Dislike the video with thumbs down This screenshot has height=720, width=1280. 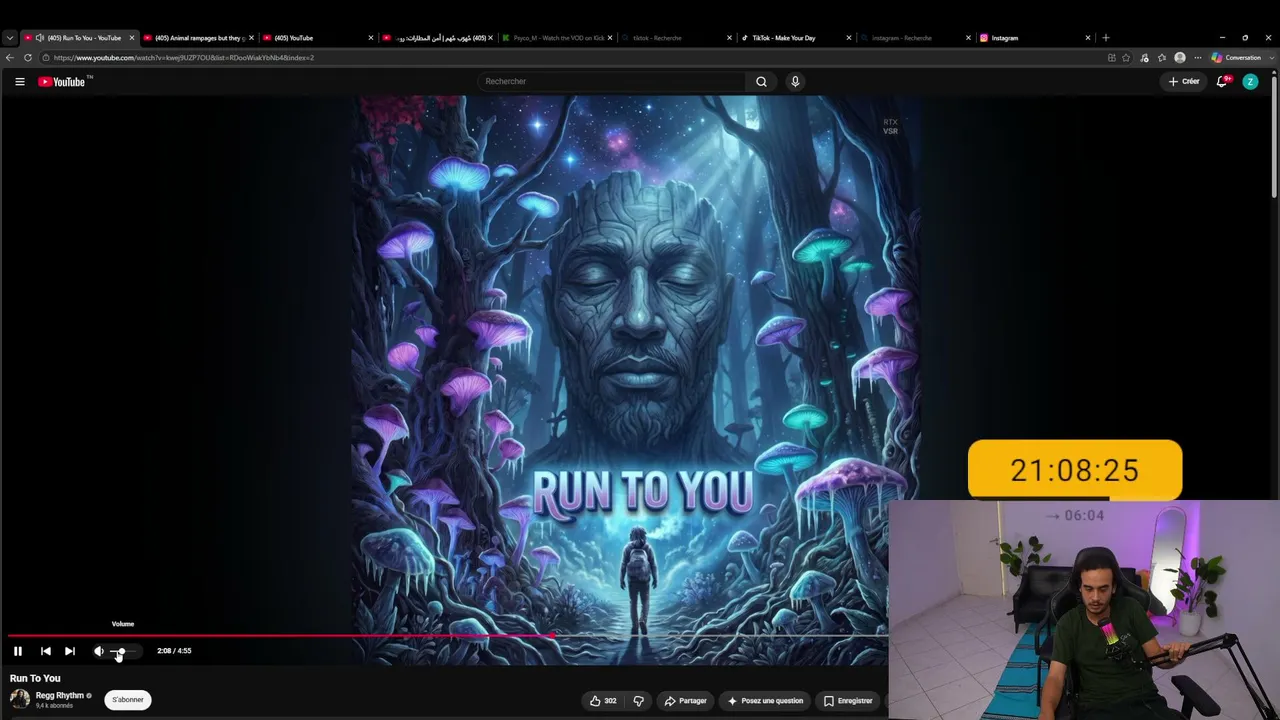638,701
